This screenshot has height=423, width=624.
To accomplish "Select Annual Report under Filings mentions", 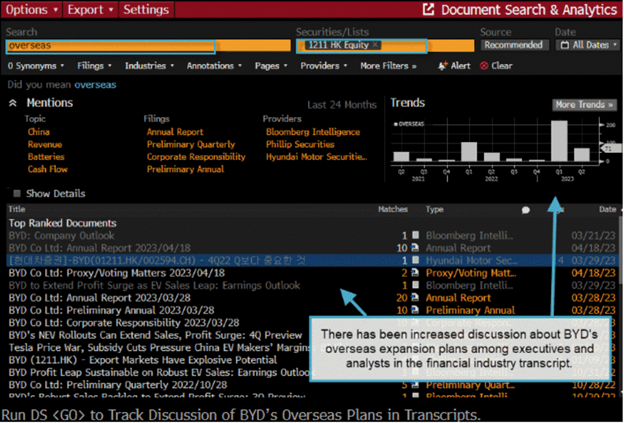I will (x=175, y=132).
